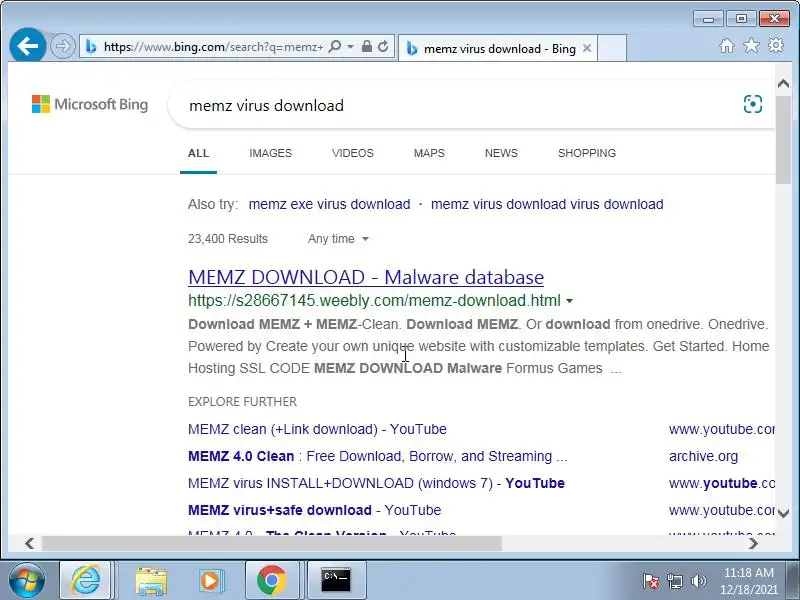The width and height of the screenshot is (800, 600).
Task: Open the address bar autocomplete dropdown arrow
Action: (351, 46)
